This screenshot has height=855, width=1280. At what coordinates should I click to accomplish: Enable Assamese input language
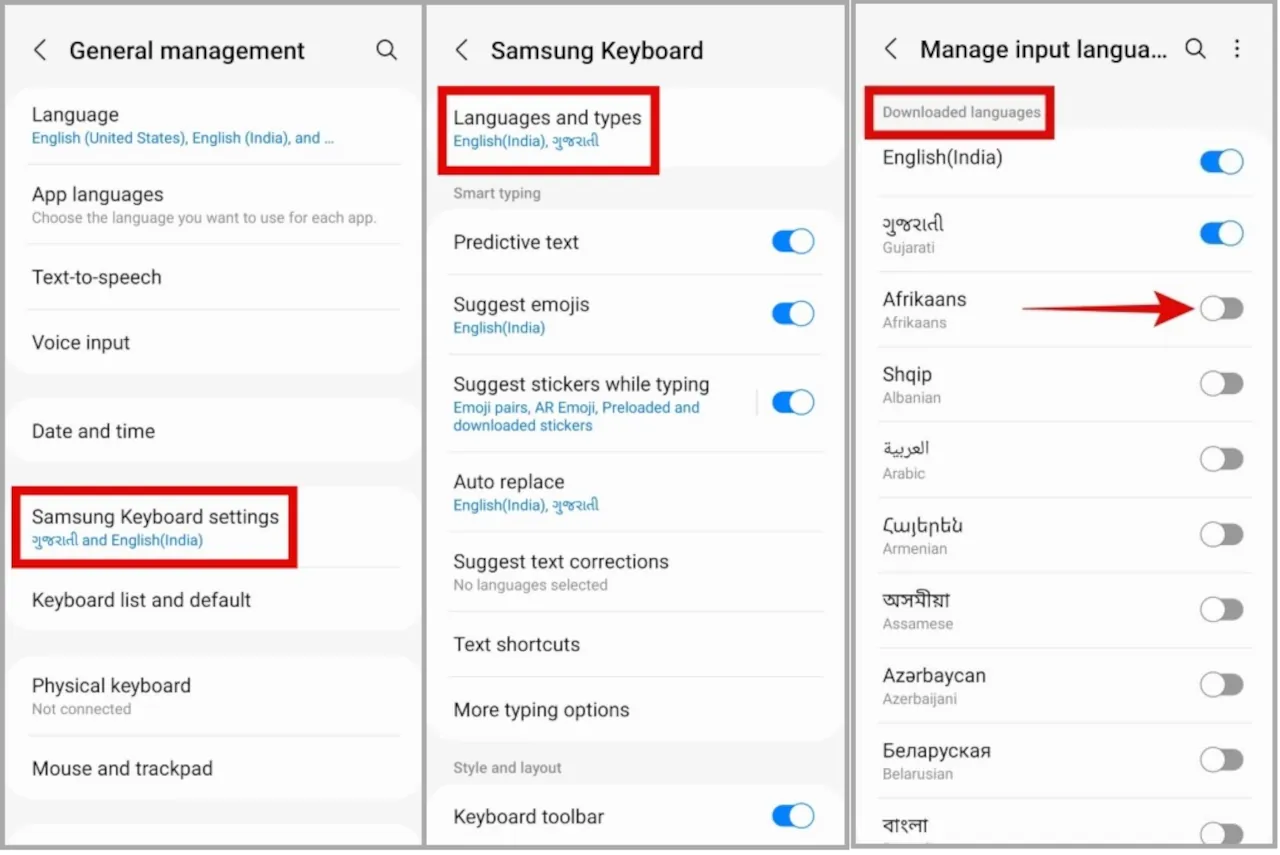1222,610
